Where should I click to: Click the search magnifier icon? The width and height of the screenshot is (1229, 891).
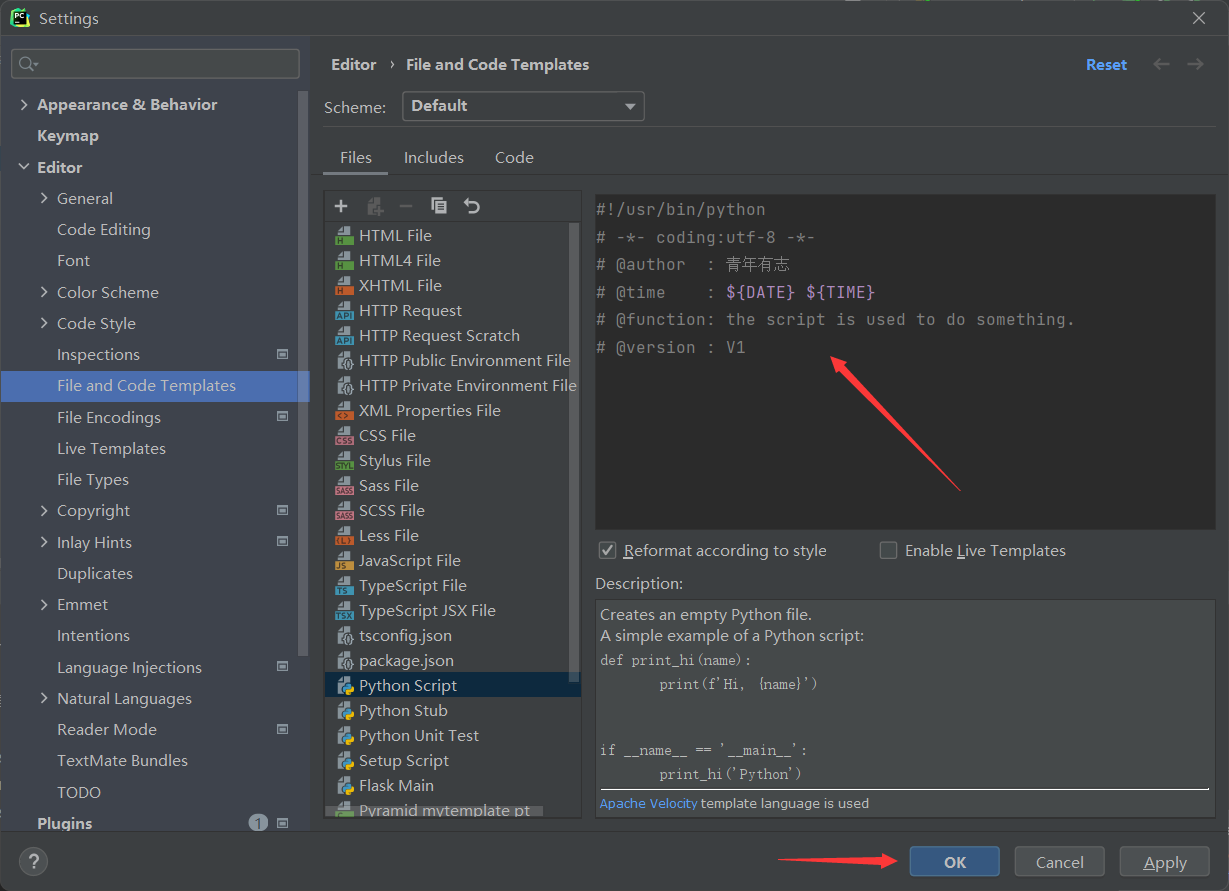28,64
